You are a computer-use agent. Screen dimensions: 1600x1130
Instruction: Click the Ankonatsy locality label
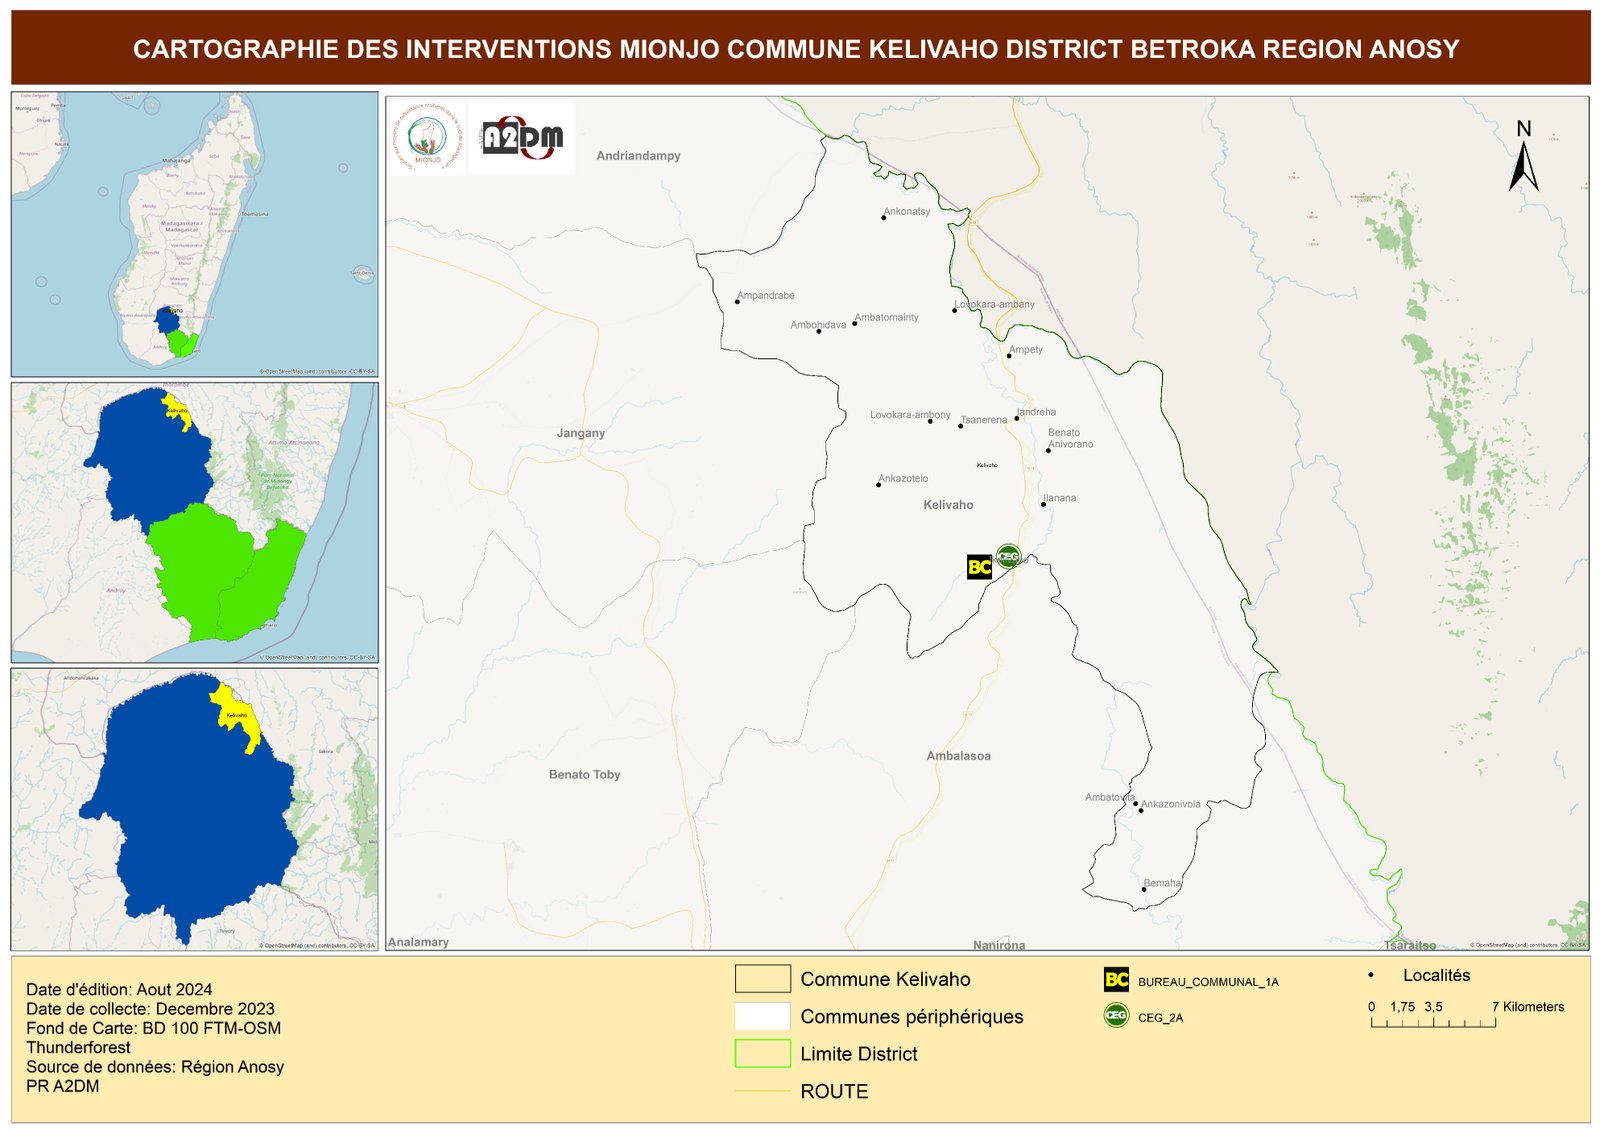click(907, 212)
